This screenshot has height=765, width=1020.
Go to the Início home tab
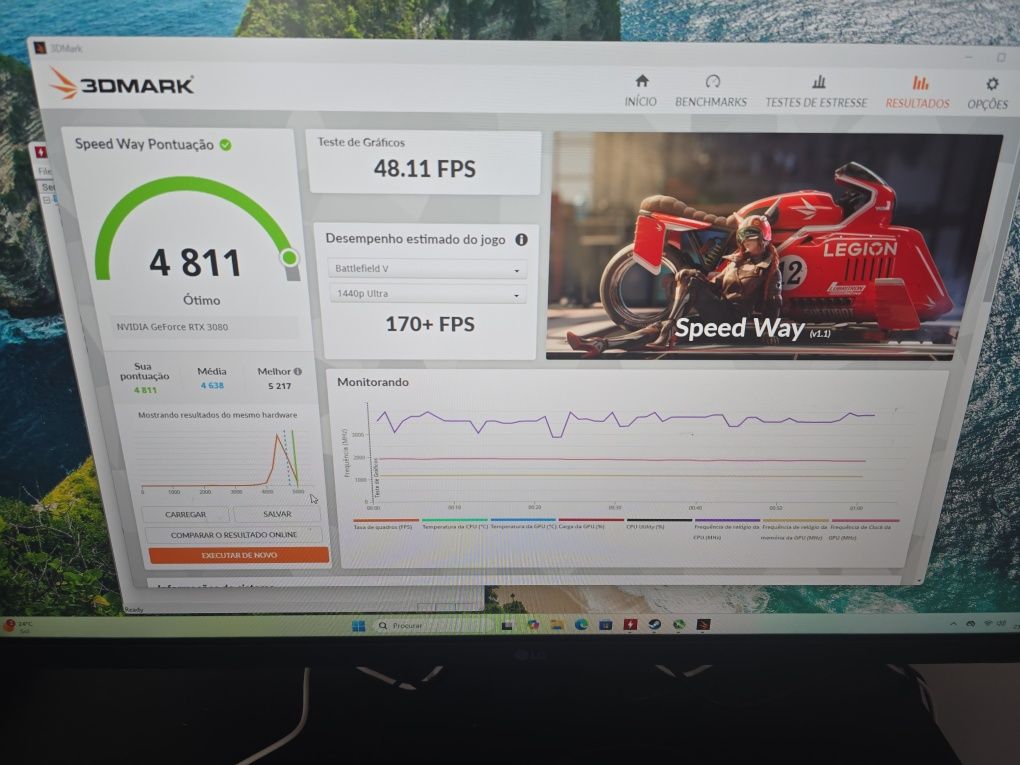click(641, 90)
